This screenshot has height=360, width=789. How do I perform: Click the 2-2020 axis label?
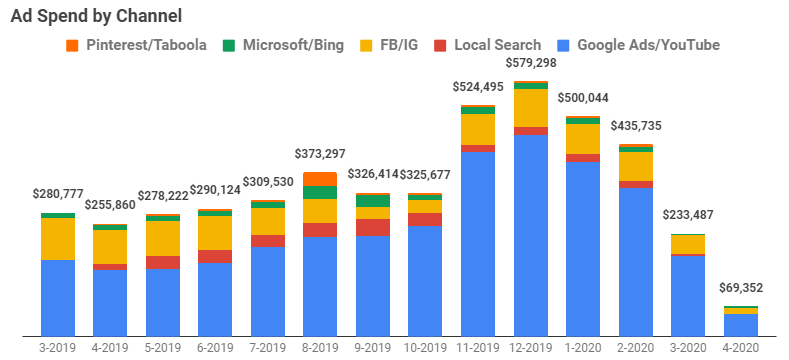point(636,348)
